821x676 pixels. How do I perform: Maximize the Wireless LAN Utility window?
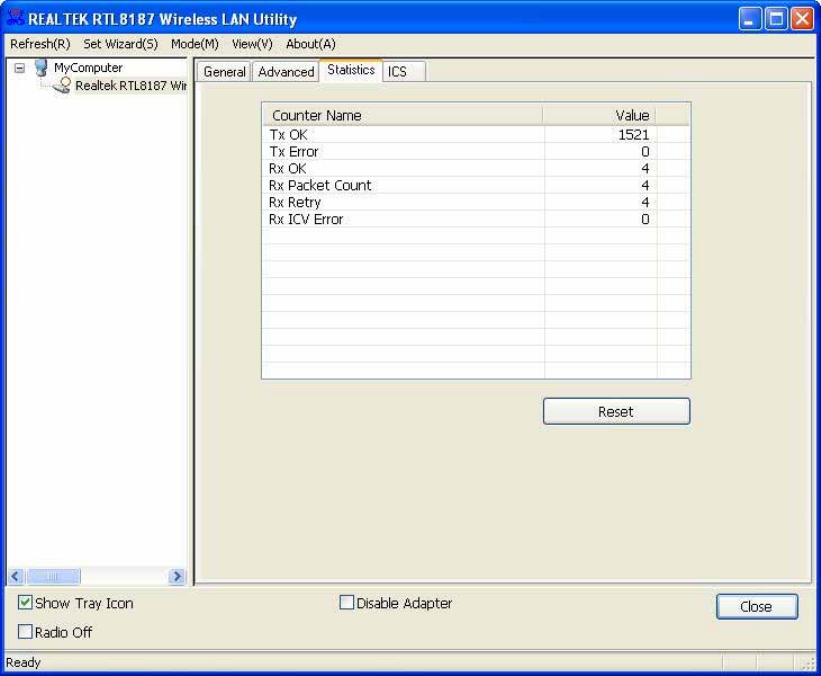point(776,19)
